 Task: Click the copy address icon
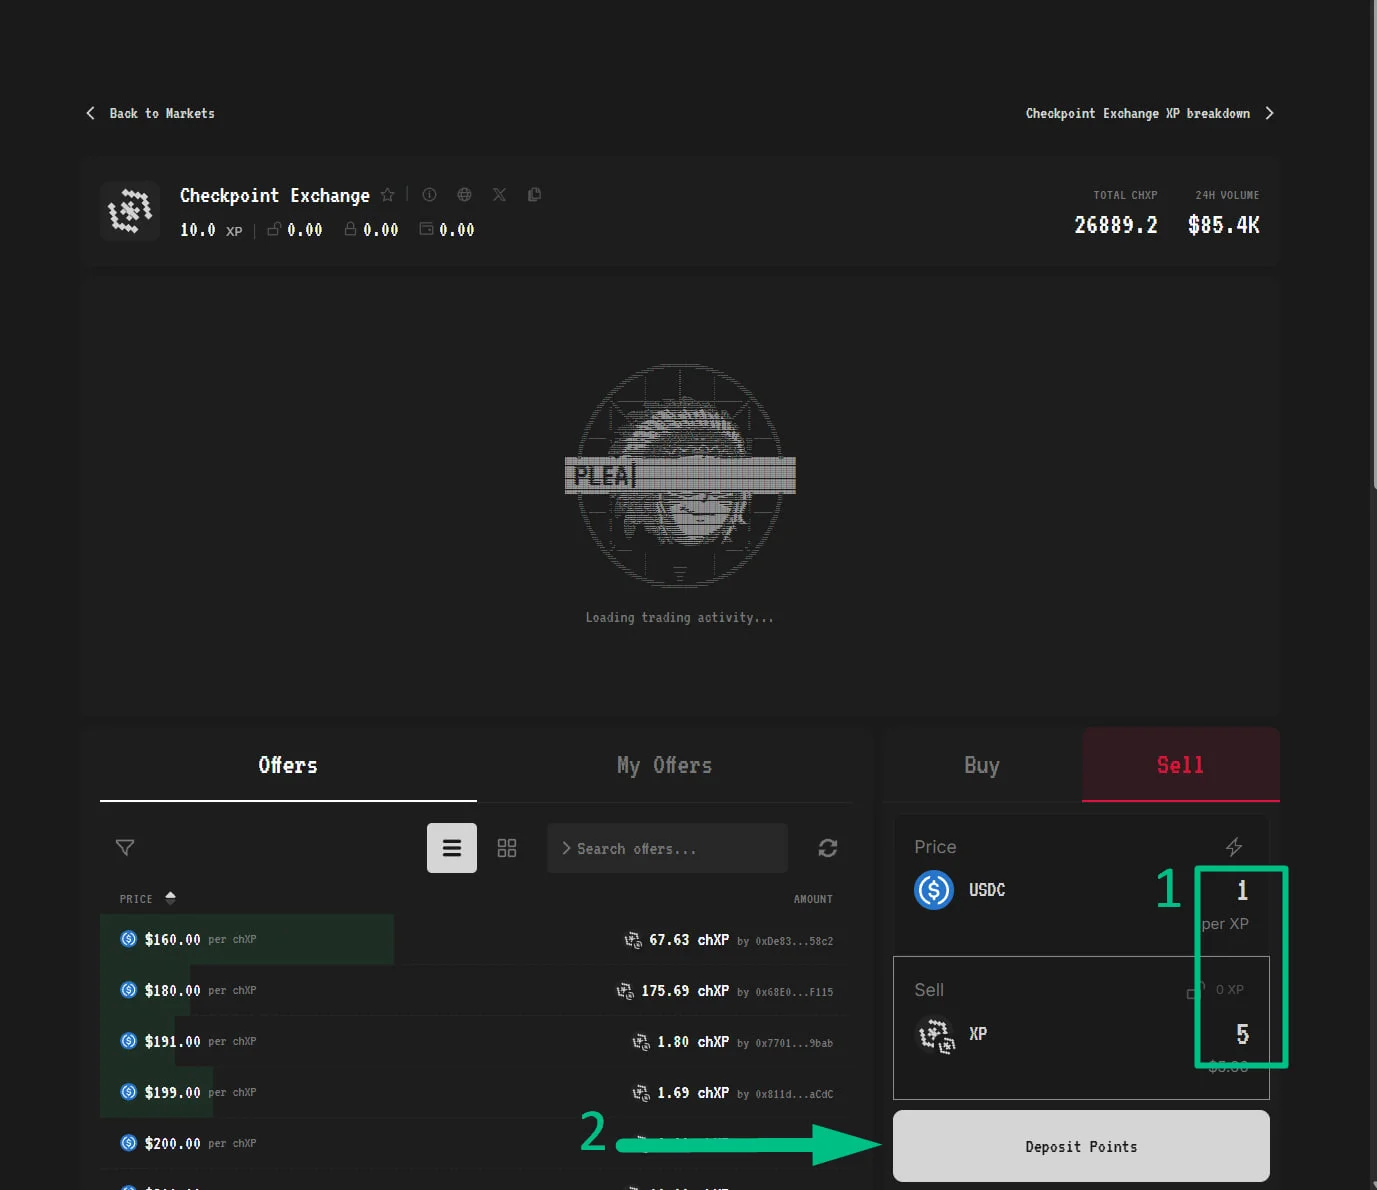point(534,195)
